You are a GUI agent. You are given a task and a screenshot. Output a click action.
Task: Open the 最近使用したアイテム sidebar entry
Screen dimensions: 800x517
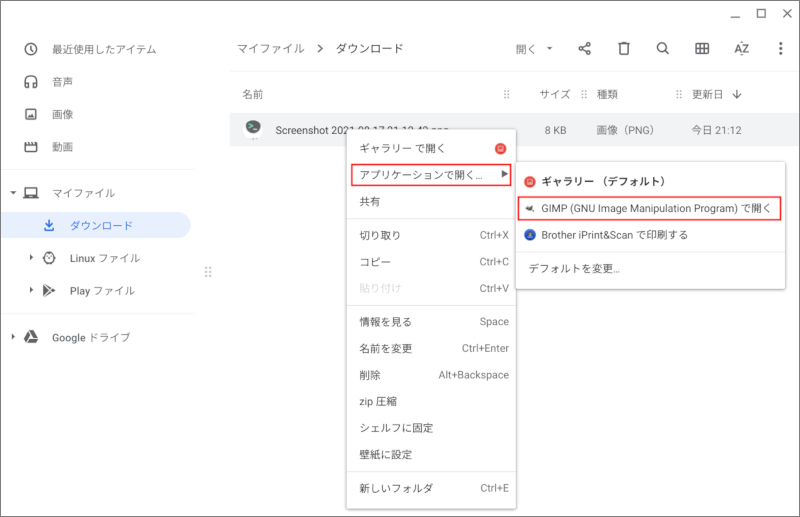click(104, 49)
